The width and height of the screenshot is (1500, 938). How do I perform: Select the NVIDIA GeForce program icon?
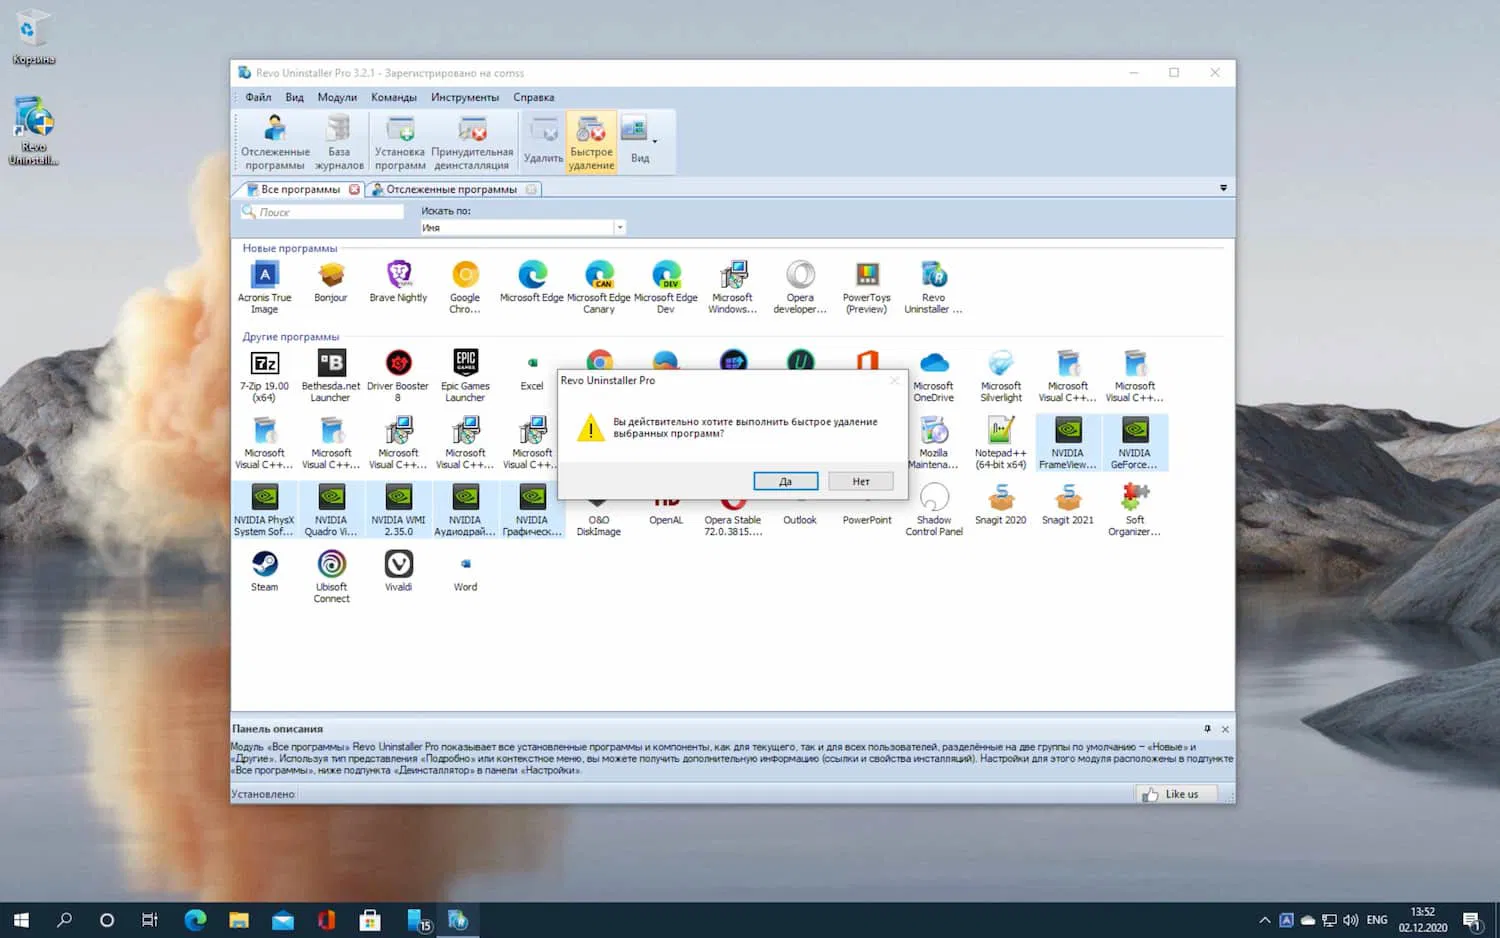(x=1134, y=442)
